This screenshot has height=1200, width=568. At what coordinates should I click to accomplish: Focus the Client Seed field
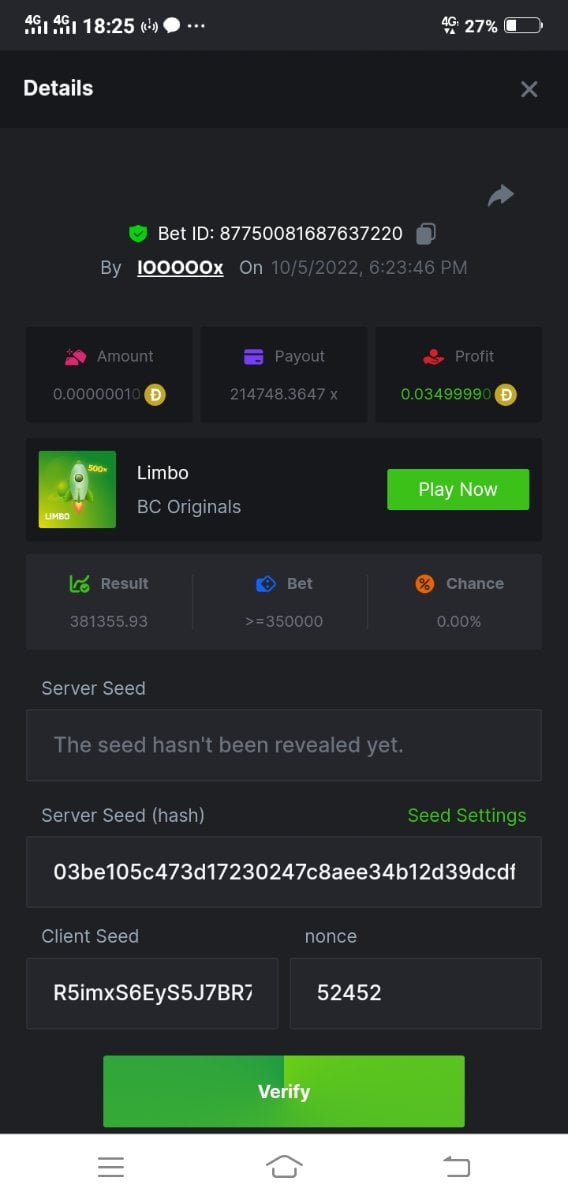pos(152,993)
